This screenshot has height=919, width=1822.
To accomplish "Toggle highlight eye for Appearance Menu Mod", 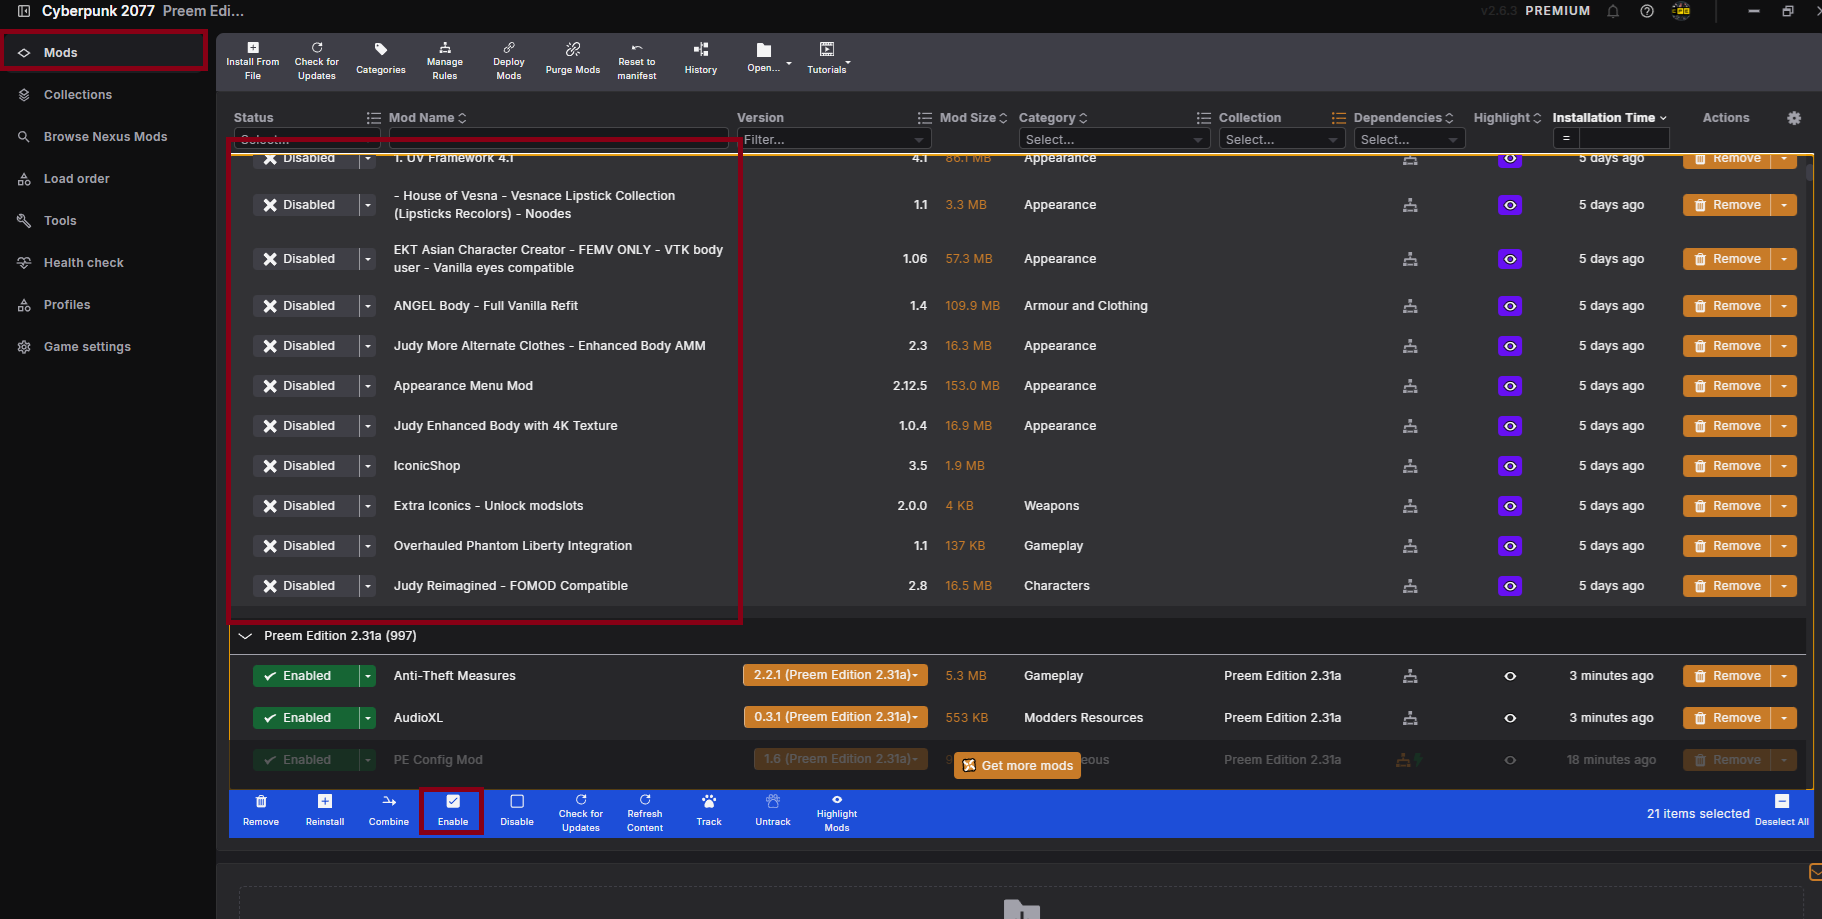I will [x=1510, y=386].
